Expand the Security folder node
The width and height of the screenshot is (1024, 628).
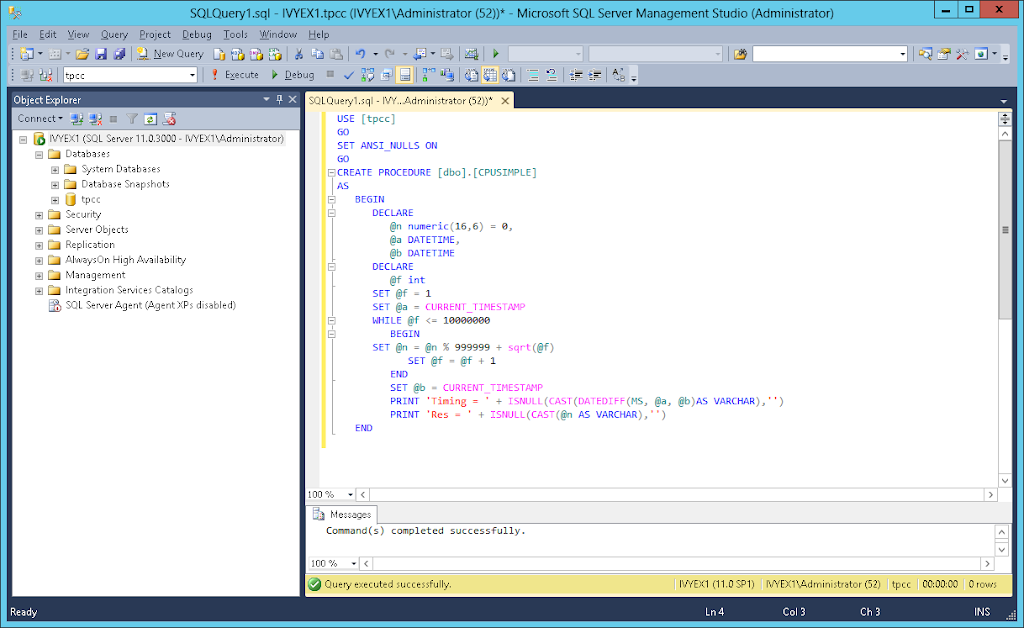pos(39,215)
